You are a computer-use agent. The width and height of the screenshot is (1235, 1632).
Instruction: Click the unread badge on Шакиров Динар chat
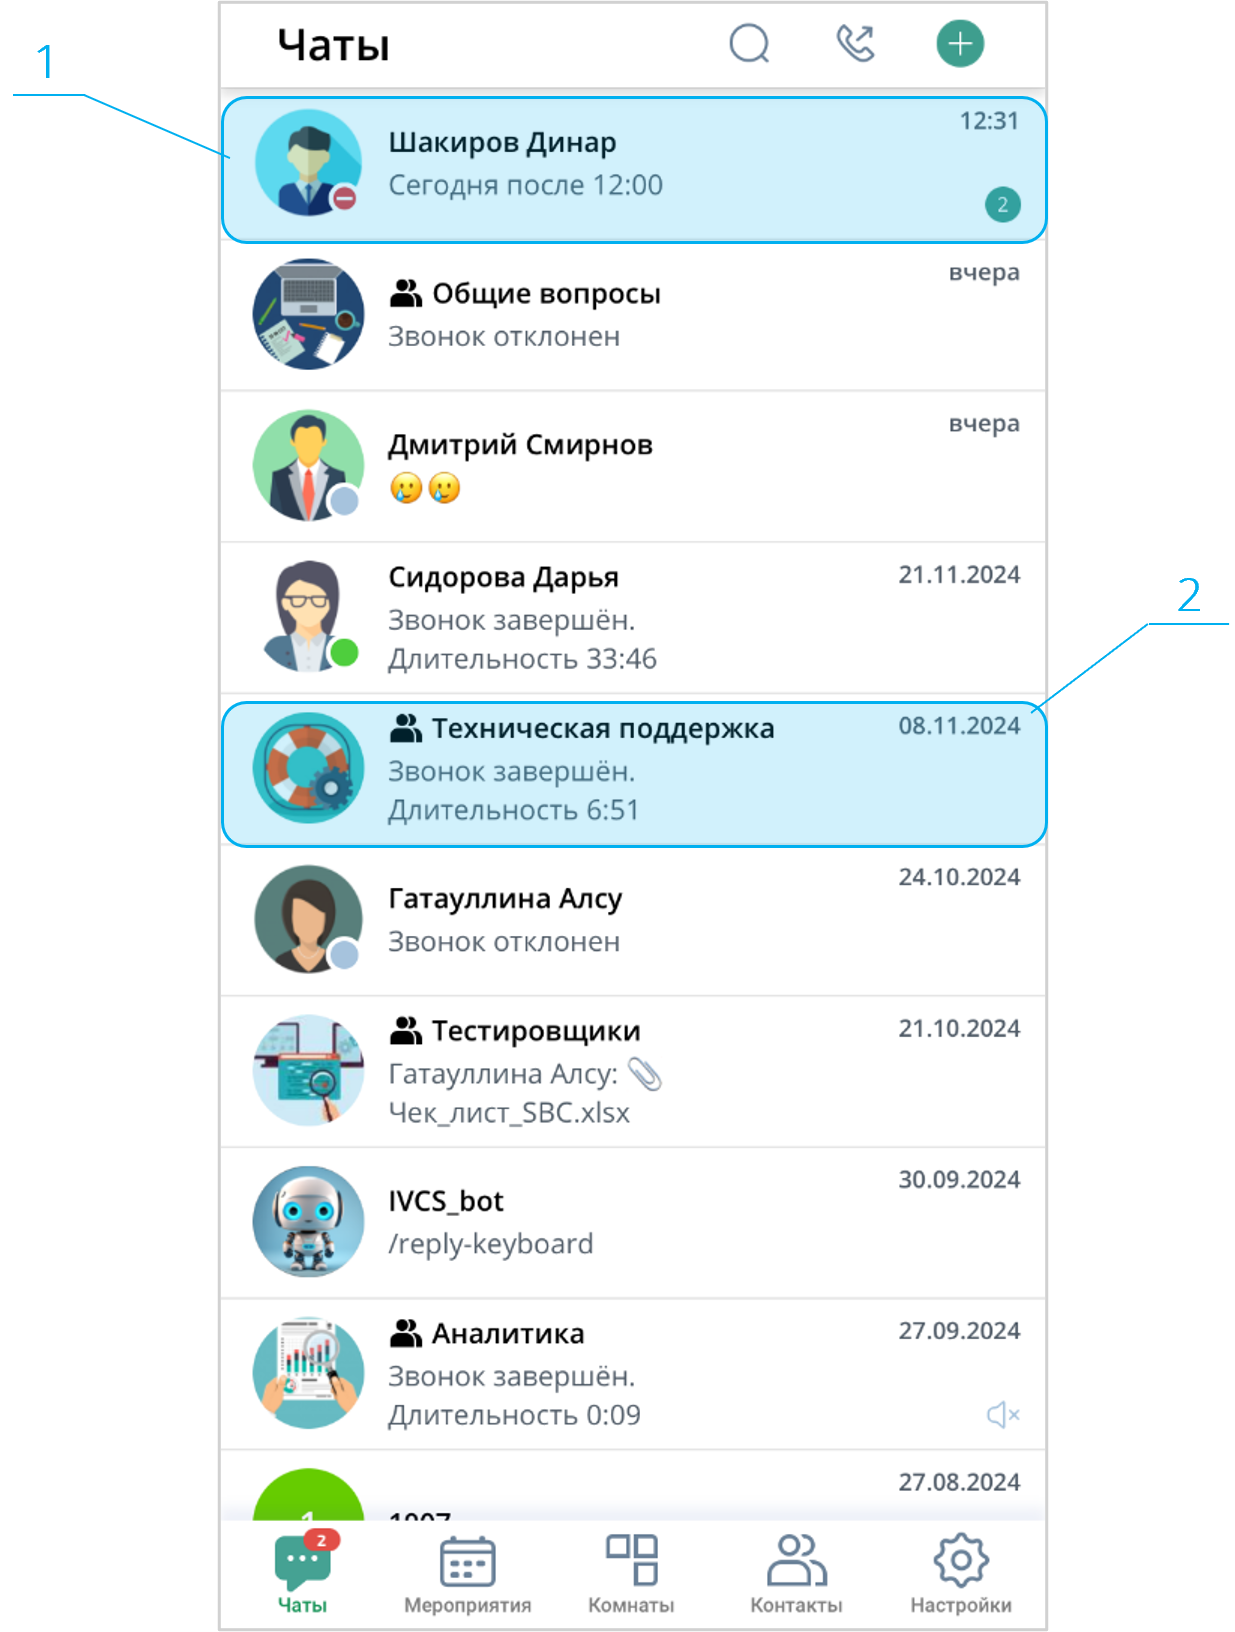pos(1003,204)
